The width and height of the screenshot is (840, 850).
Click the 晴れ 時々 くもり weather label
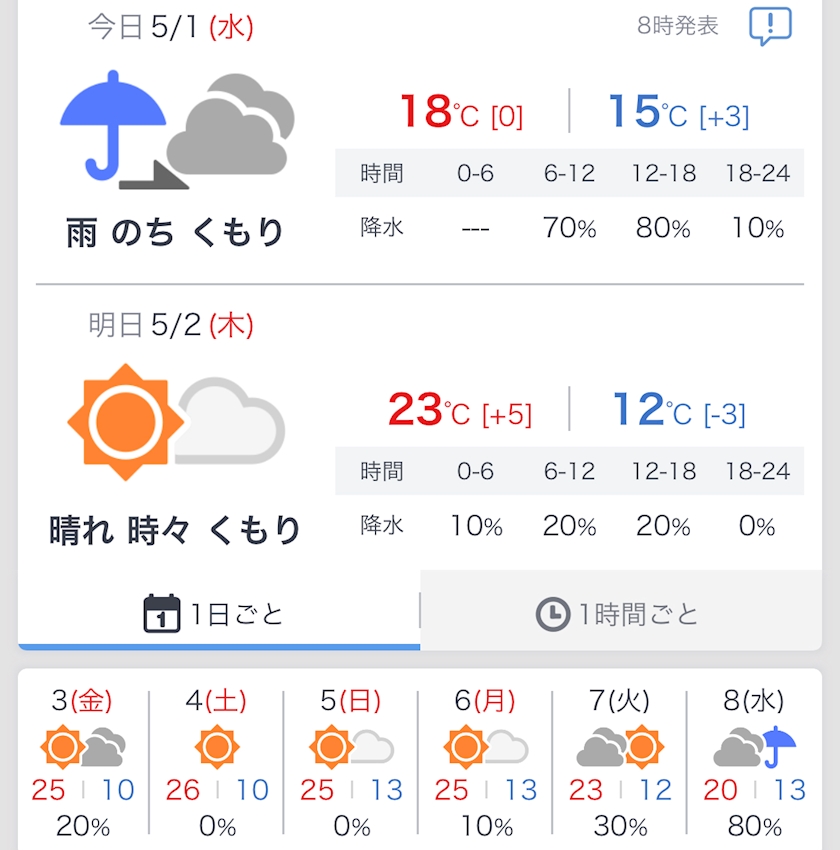175,530
